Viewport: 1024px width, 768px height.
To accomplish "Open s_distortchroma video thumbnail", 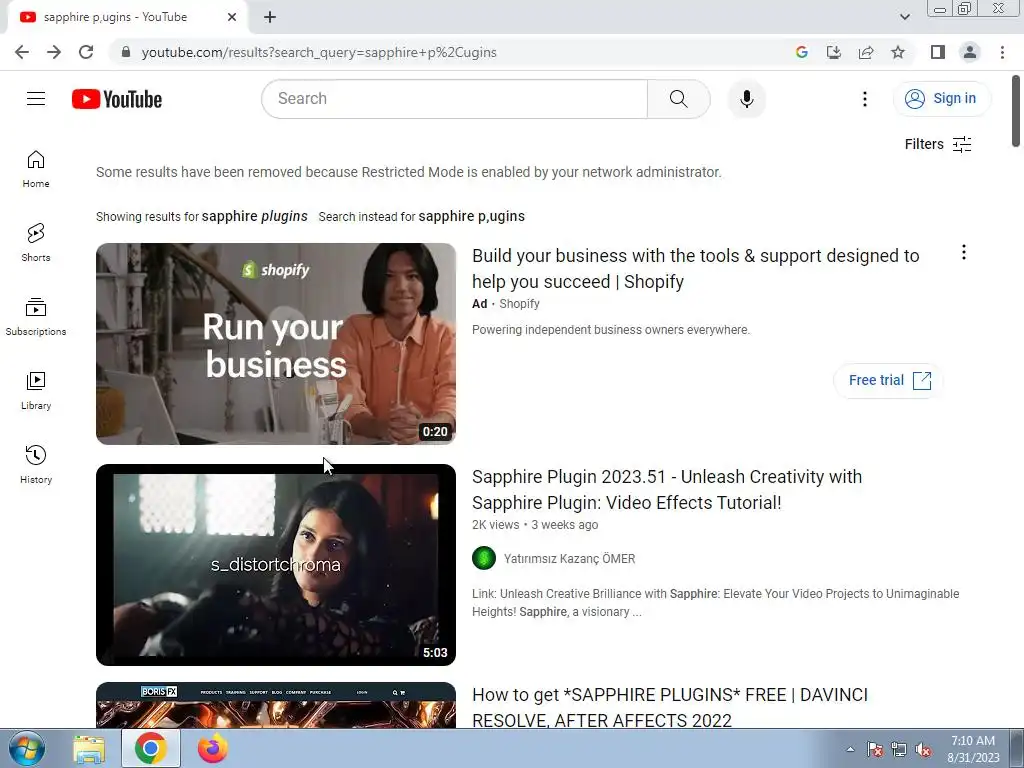I will (x=276, y=565).
